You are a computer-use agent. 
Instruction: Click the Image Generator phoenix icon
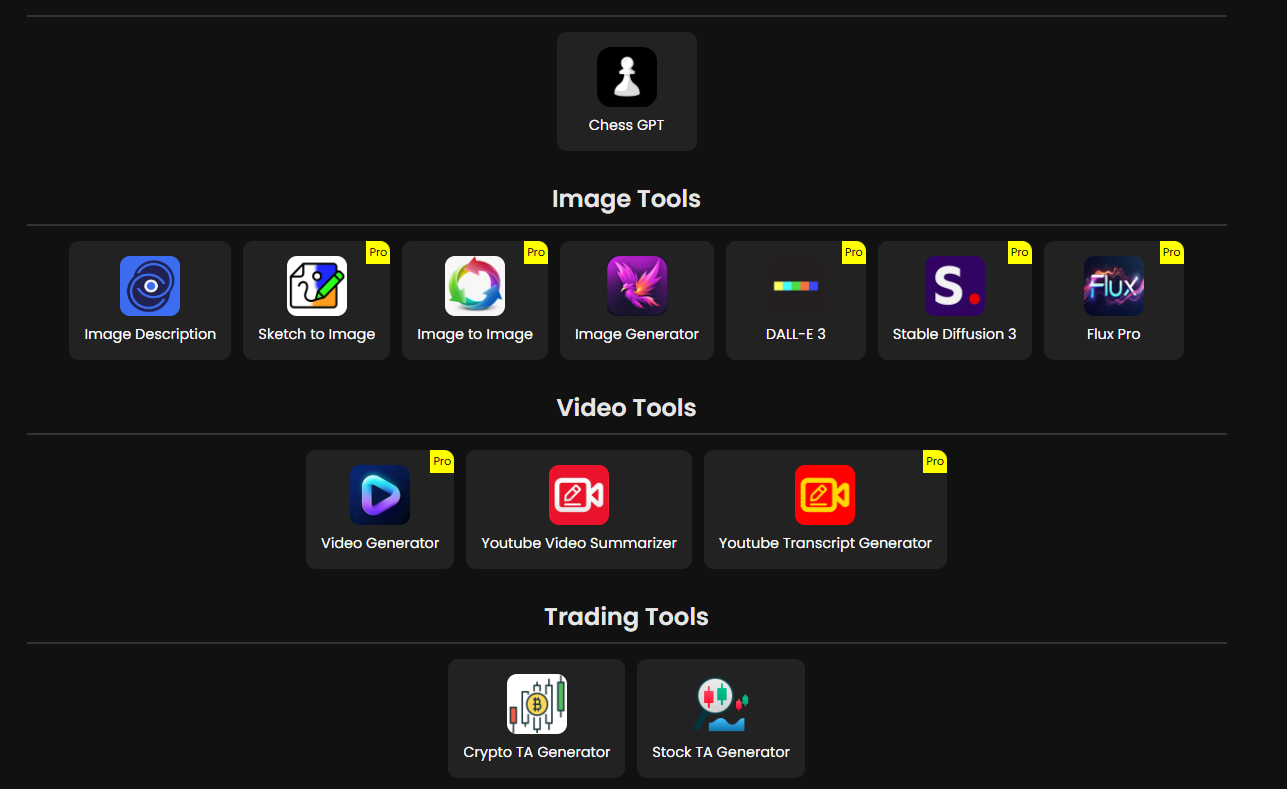(637, 286)
